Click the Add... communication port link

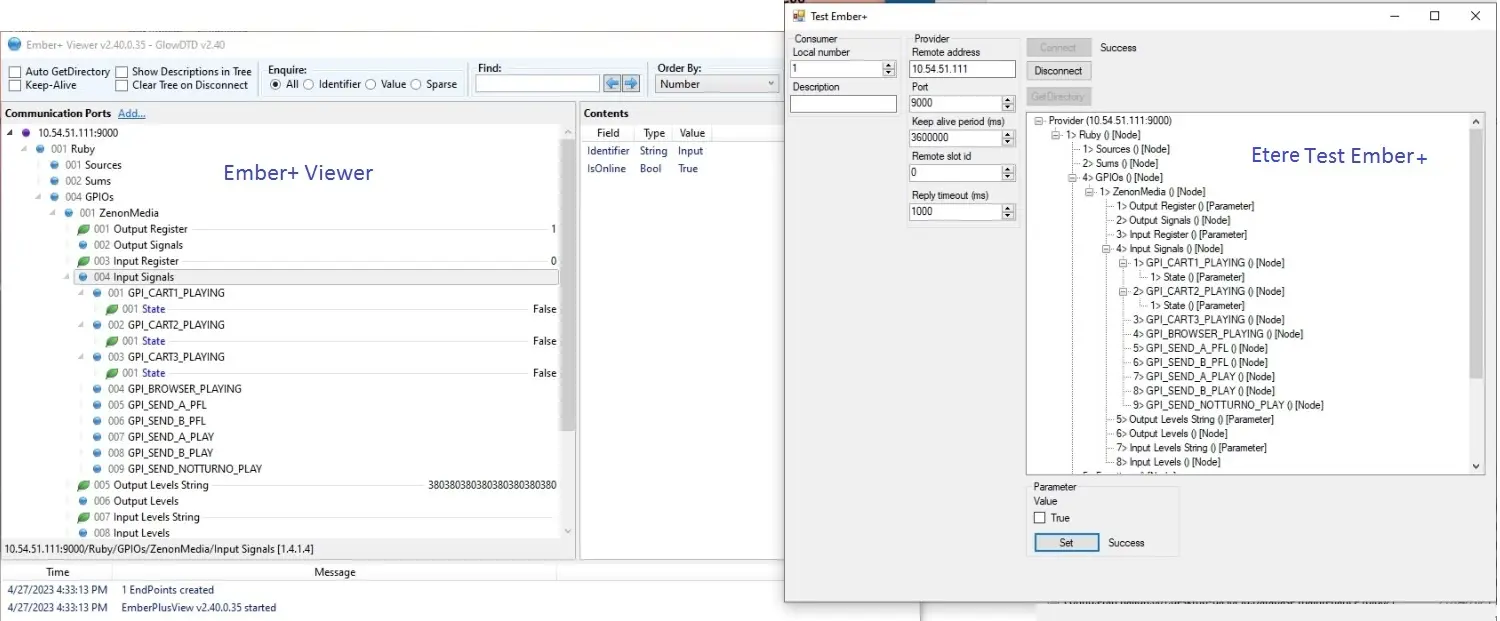[x=131, y=114]
